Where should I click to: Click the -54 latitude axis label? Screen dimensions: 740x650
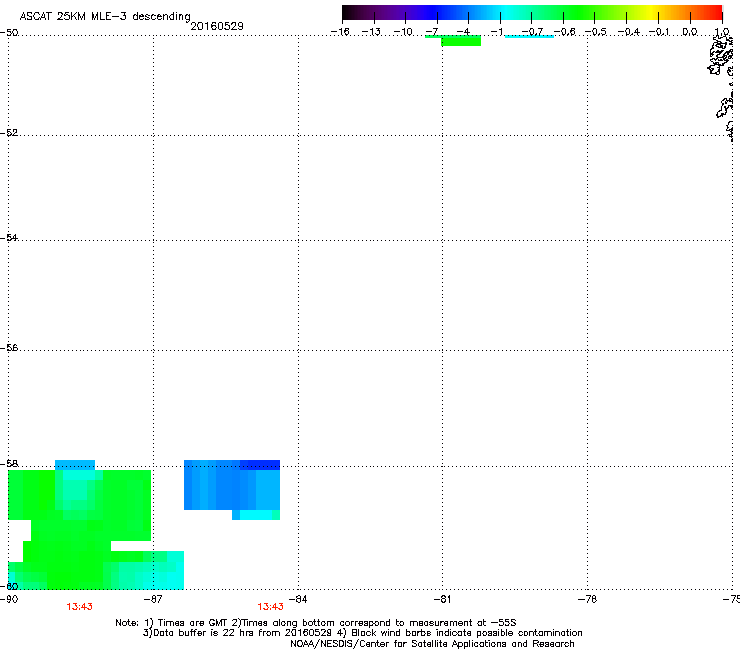pyautogui.click(x=9, y=237)
